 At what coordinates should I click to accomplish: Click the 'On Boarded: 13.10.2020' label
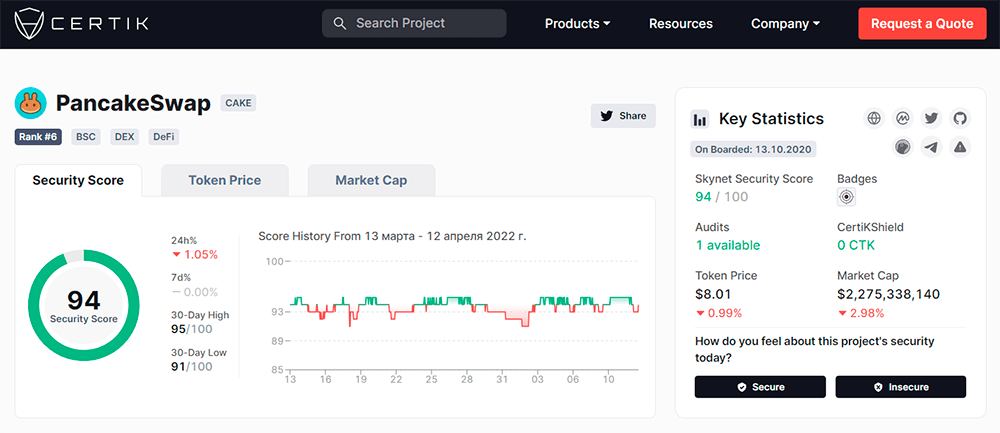tap(753, 150)
